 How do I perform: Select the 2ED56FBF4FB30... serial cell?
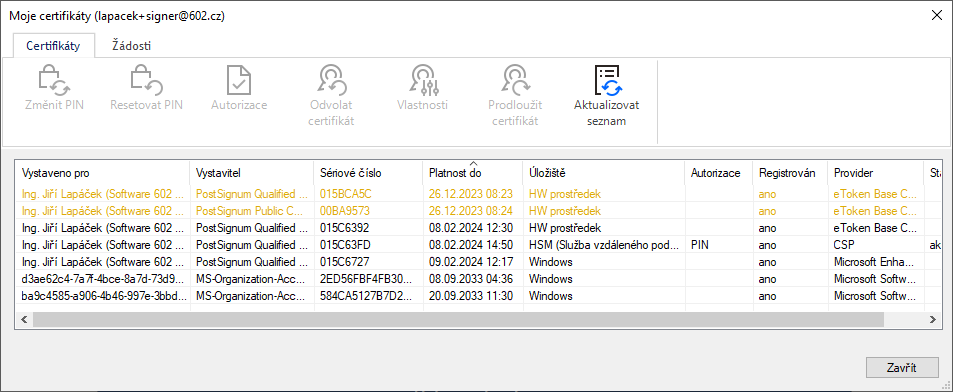[368, 279]
